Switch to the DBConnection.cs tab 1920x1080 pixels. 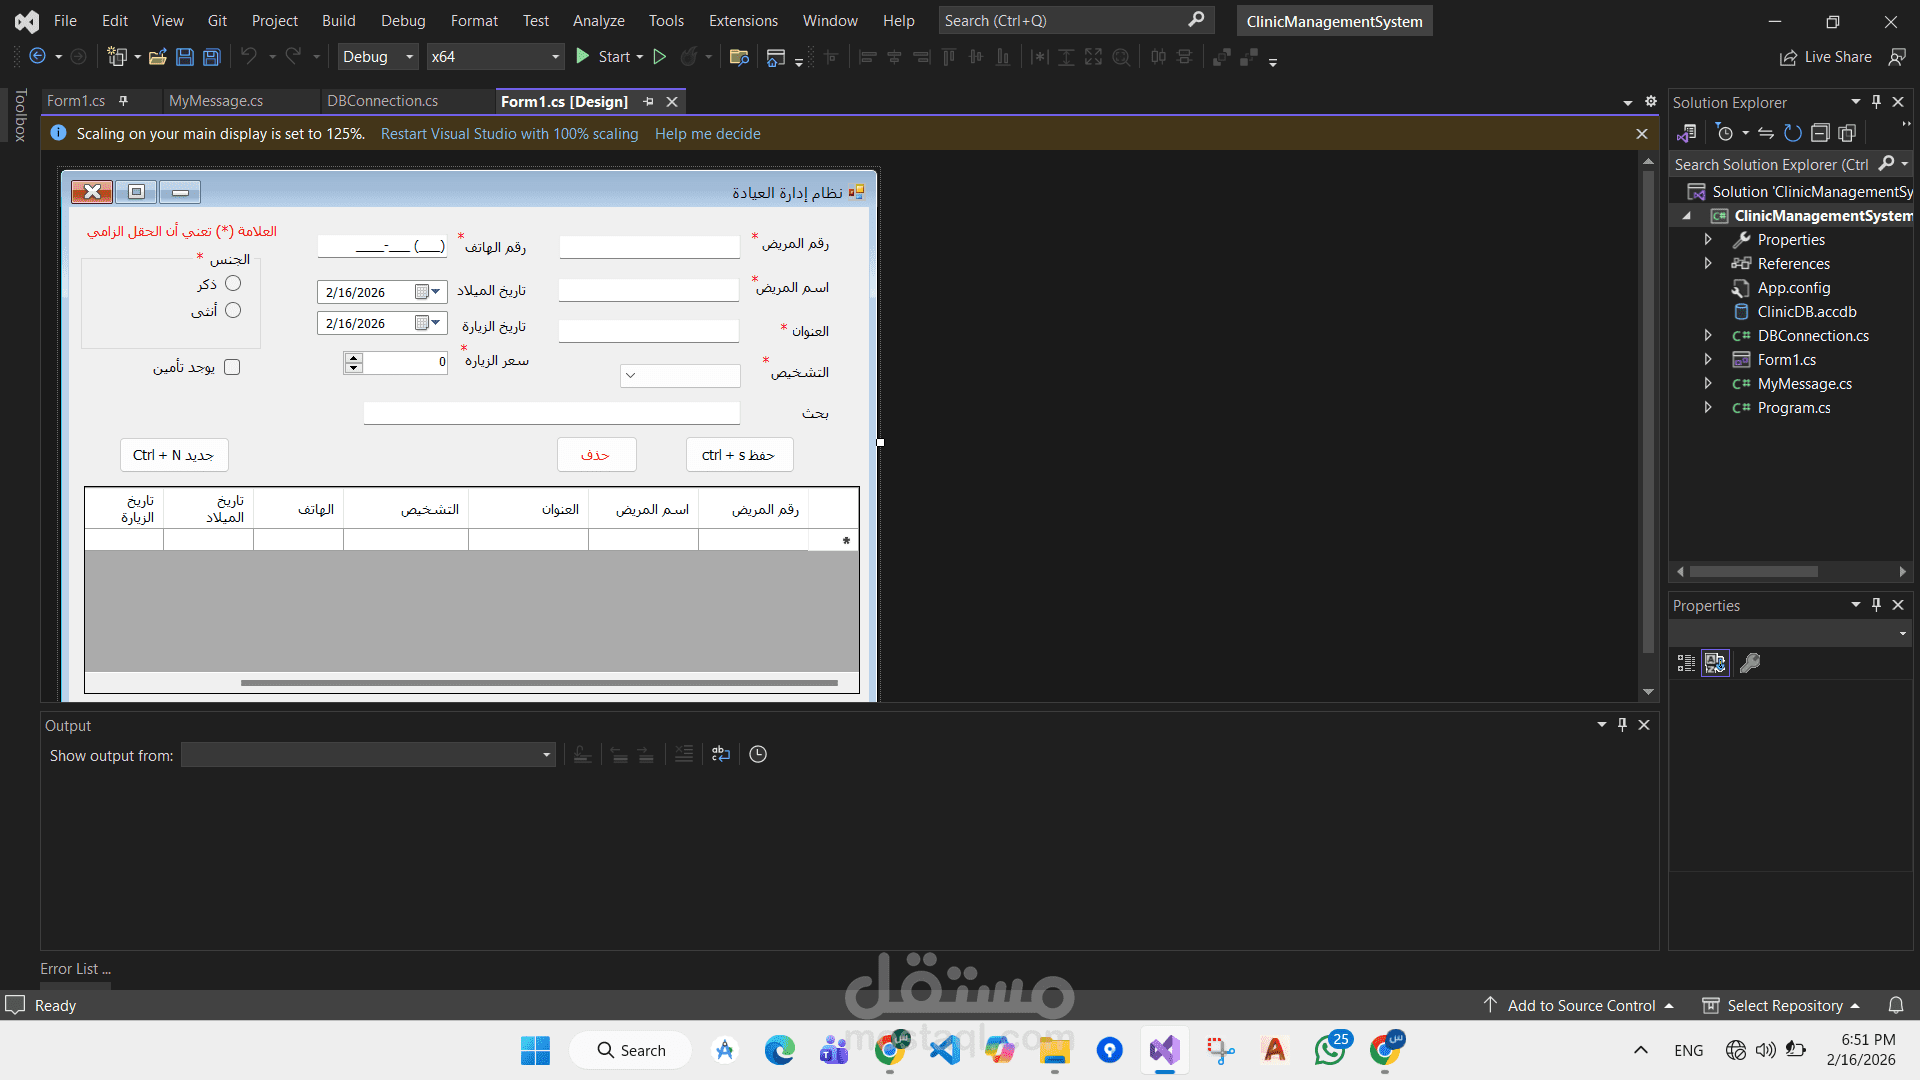[x=382, y=100]
